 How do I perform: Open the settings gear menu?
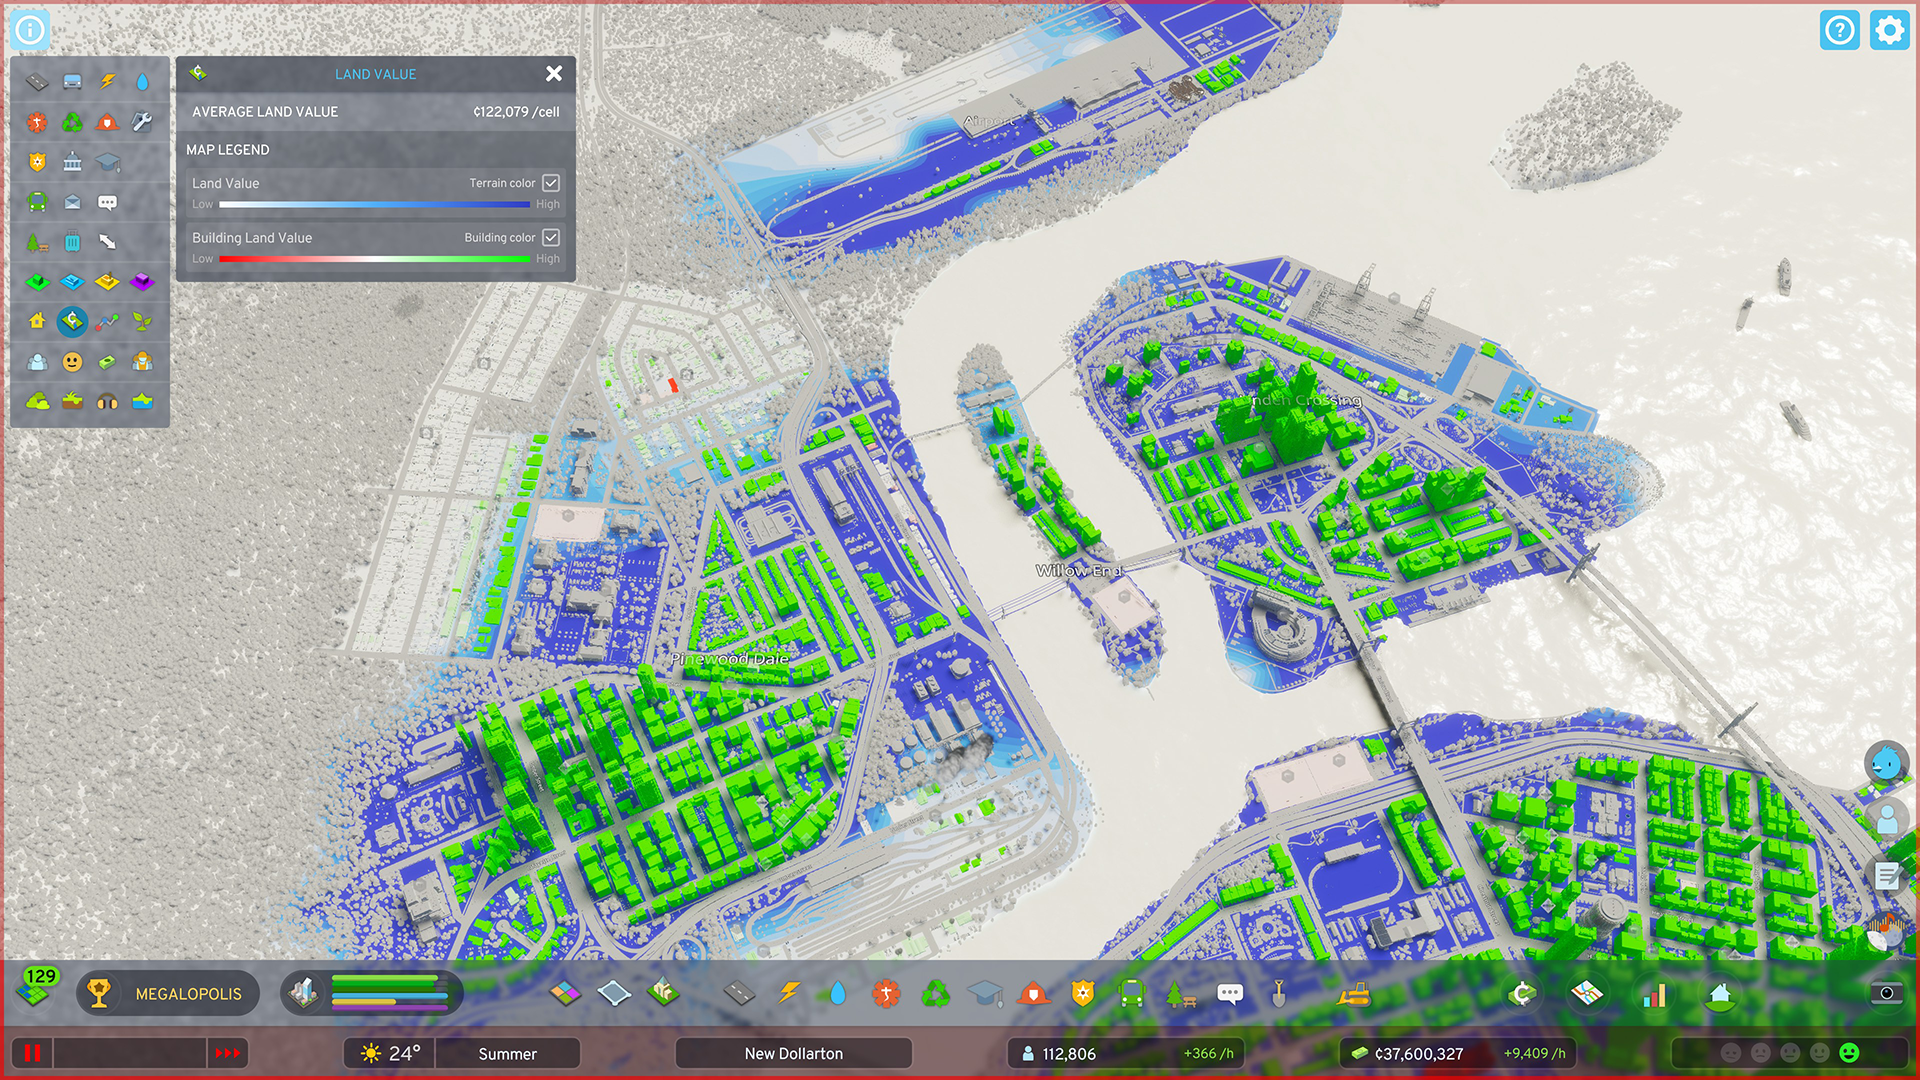(1889, 30)
